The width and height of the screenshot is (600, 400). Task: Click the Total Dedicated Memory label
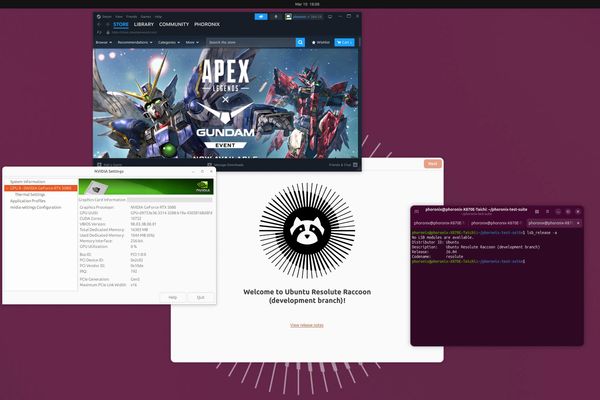point(102,230)
